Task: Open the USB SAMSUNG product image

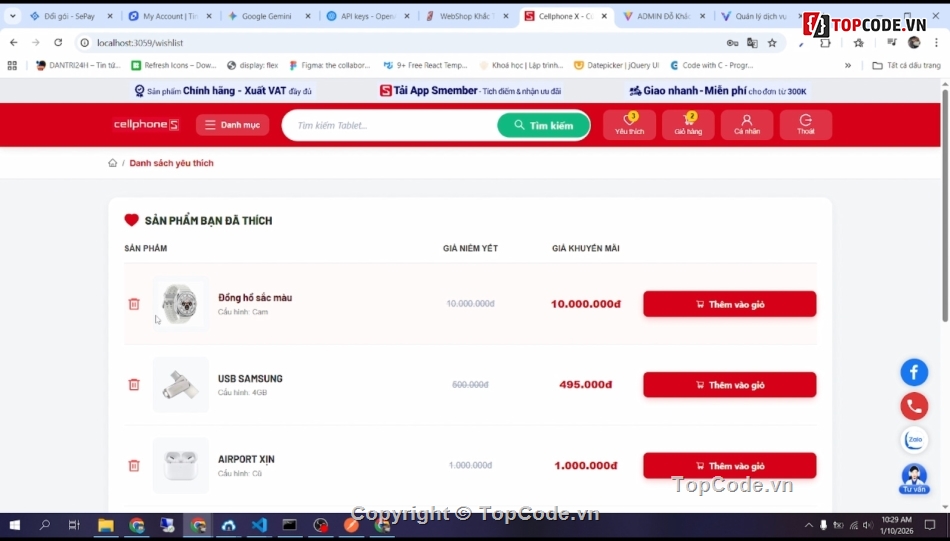Action: click(181, 385)
